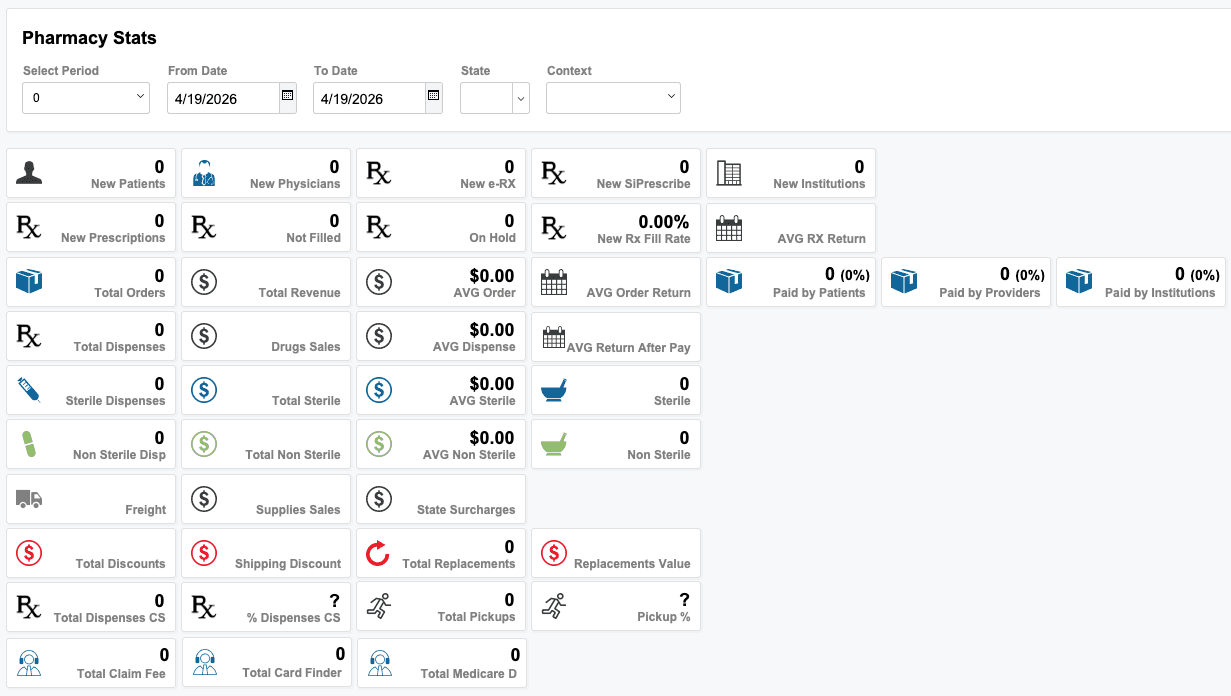Click the green pill icon on Non Sterile Disp
The height and width of the screenshot is (696, 1231).
(29, 443)
